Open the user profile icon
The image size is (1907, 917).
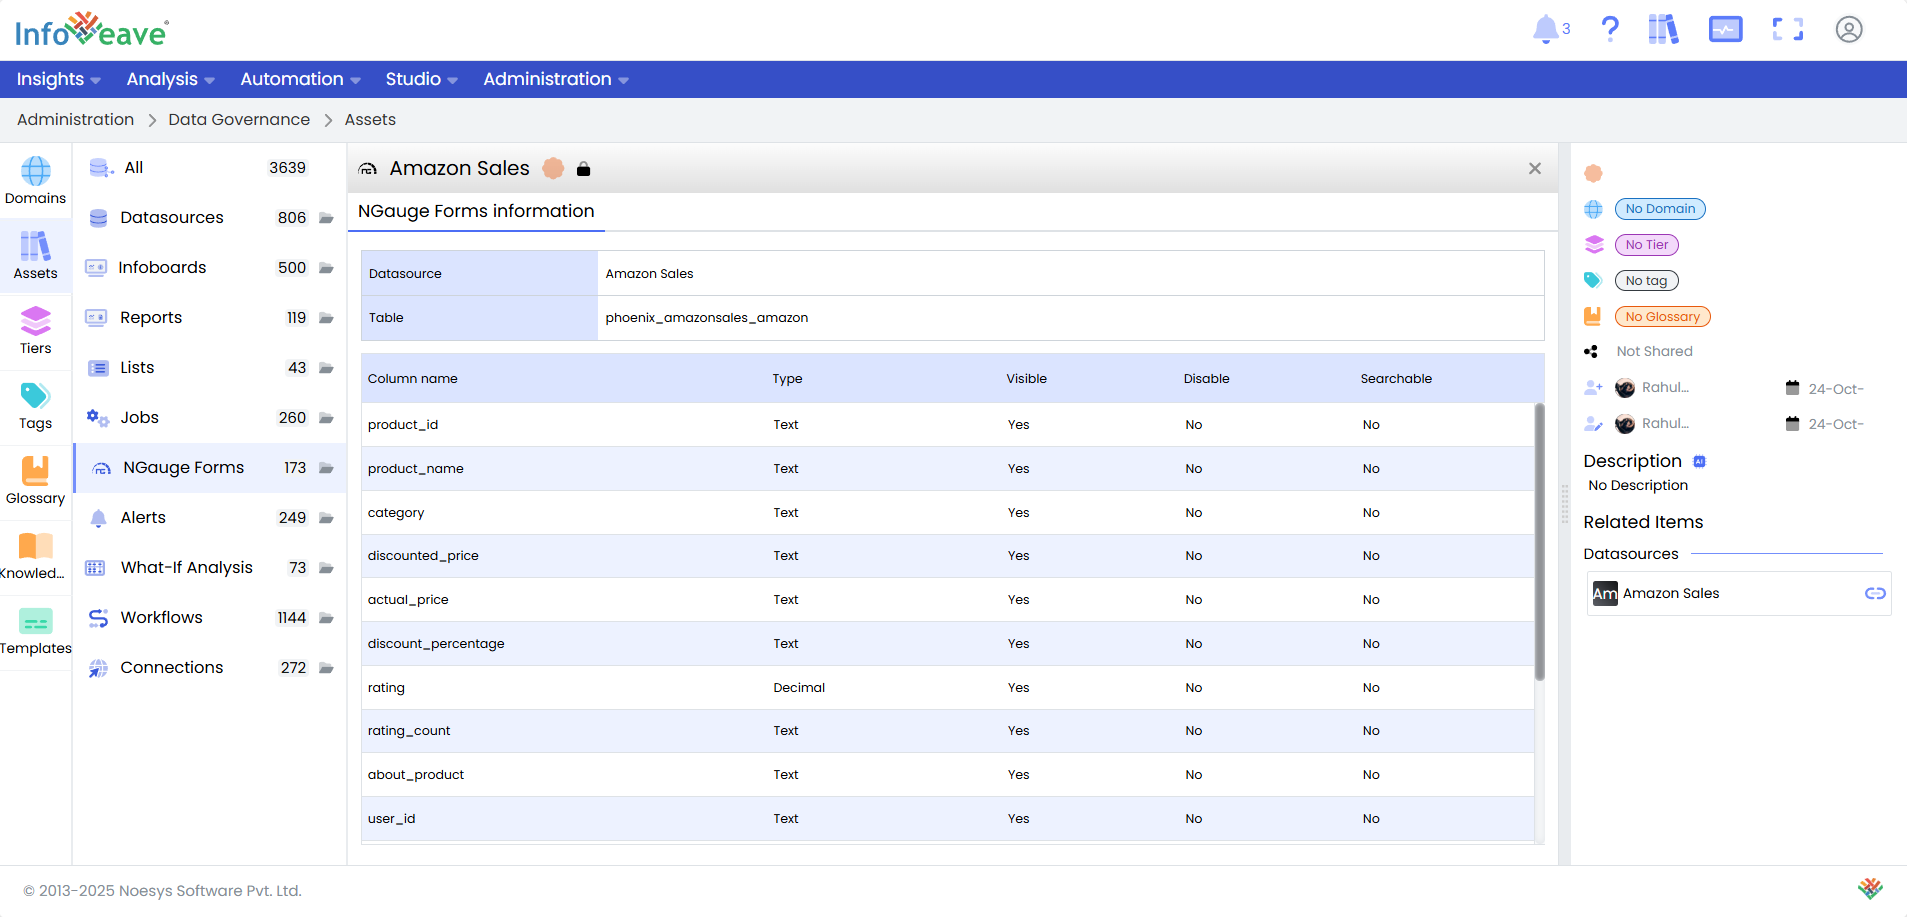coord(1849,29)
